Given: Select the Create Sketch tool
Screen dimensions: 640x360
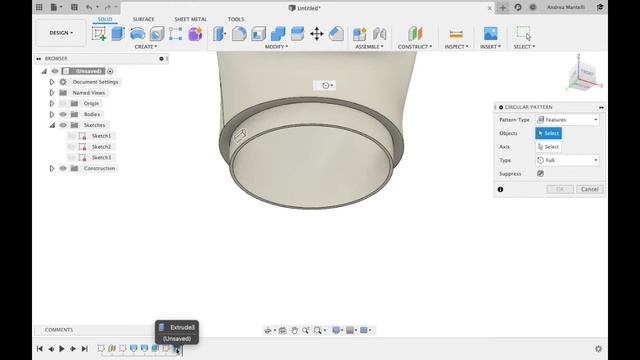Looking at the screenshot, I should [x=99, y=33].
